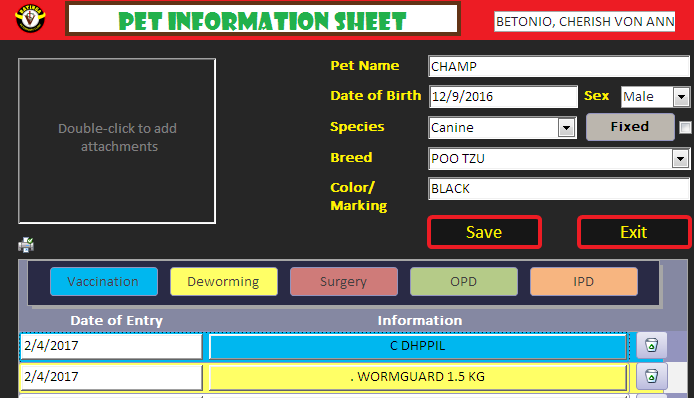
Task: Open the Surgery records tab
Action: pyautogui.click(x=343, y=282)
